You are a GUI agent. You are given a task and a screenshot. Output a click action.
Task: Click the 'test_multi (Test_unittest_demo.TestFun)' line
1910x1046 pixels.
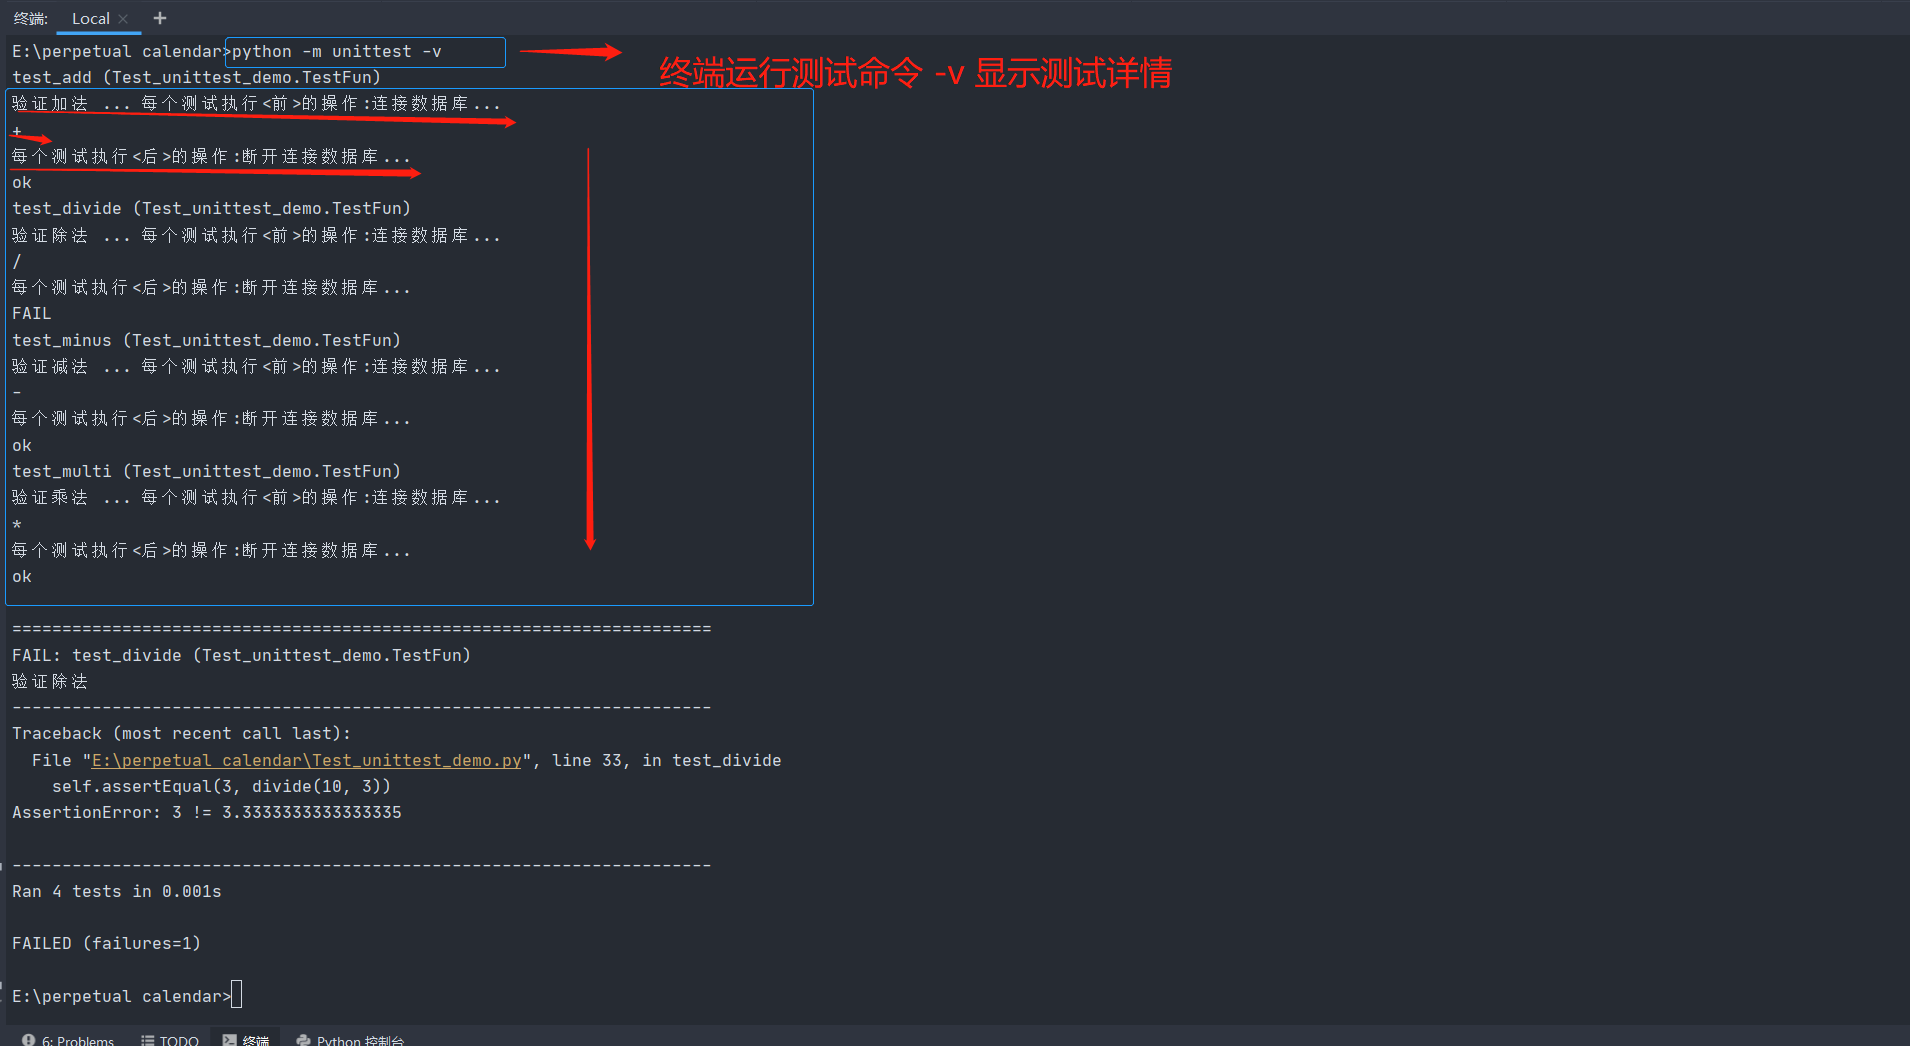(x=207, y=472)
